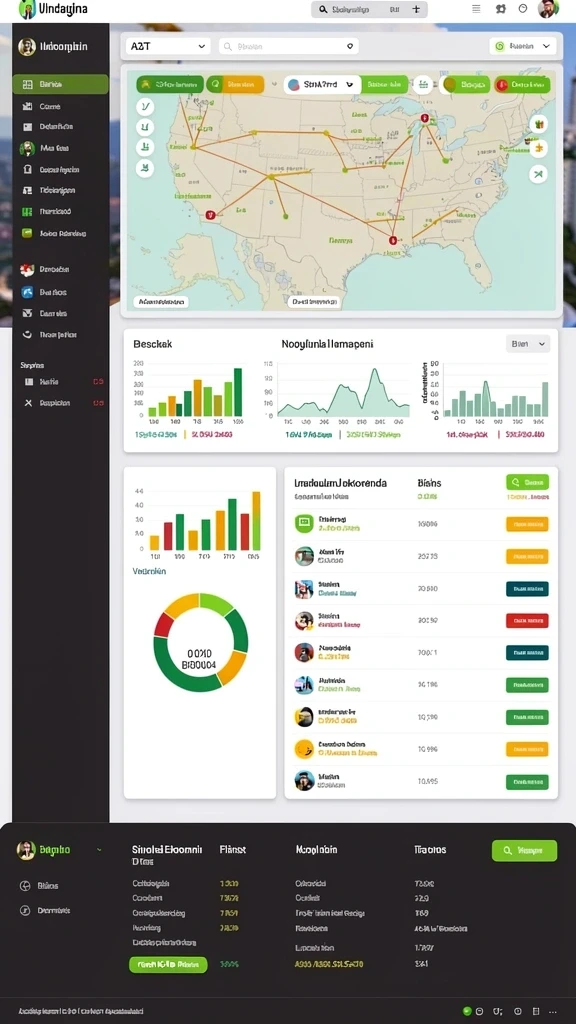Click the hamburger menu icon in the top bar
Viewport: 576px width, 1024px height.
click(476, 9)
